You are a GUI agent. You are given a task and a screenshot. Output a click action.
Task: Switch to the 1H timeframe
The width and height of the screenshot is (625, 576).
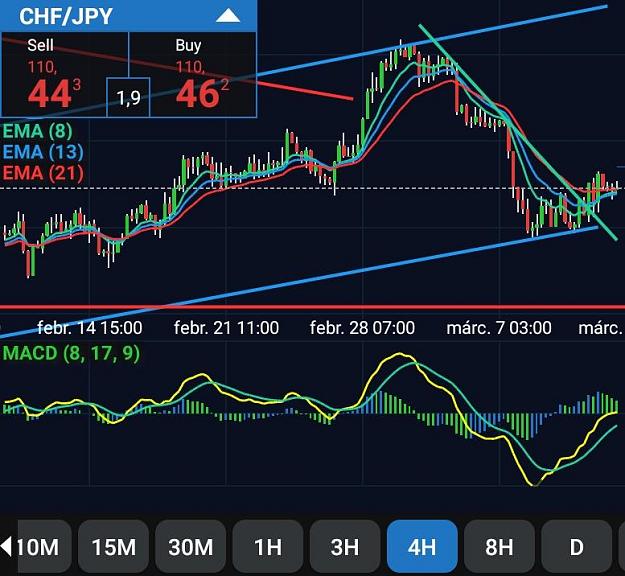[x=268, y=547]
